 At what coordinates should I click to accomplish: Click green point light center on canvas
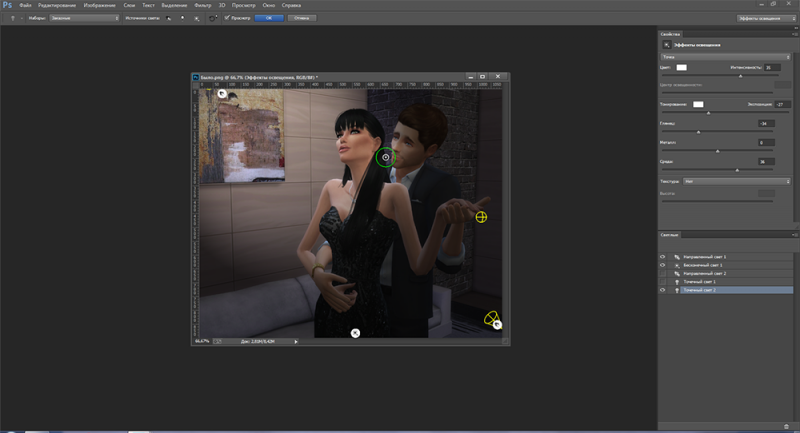coord(386,157)
